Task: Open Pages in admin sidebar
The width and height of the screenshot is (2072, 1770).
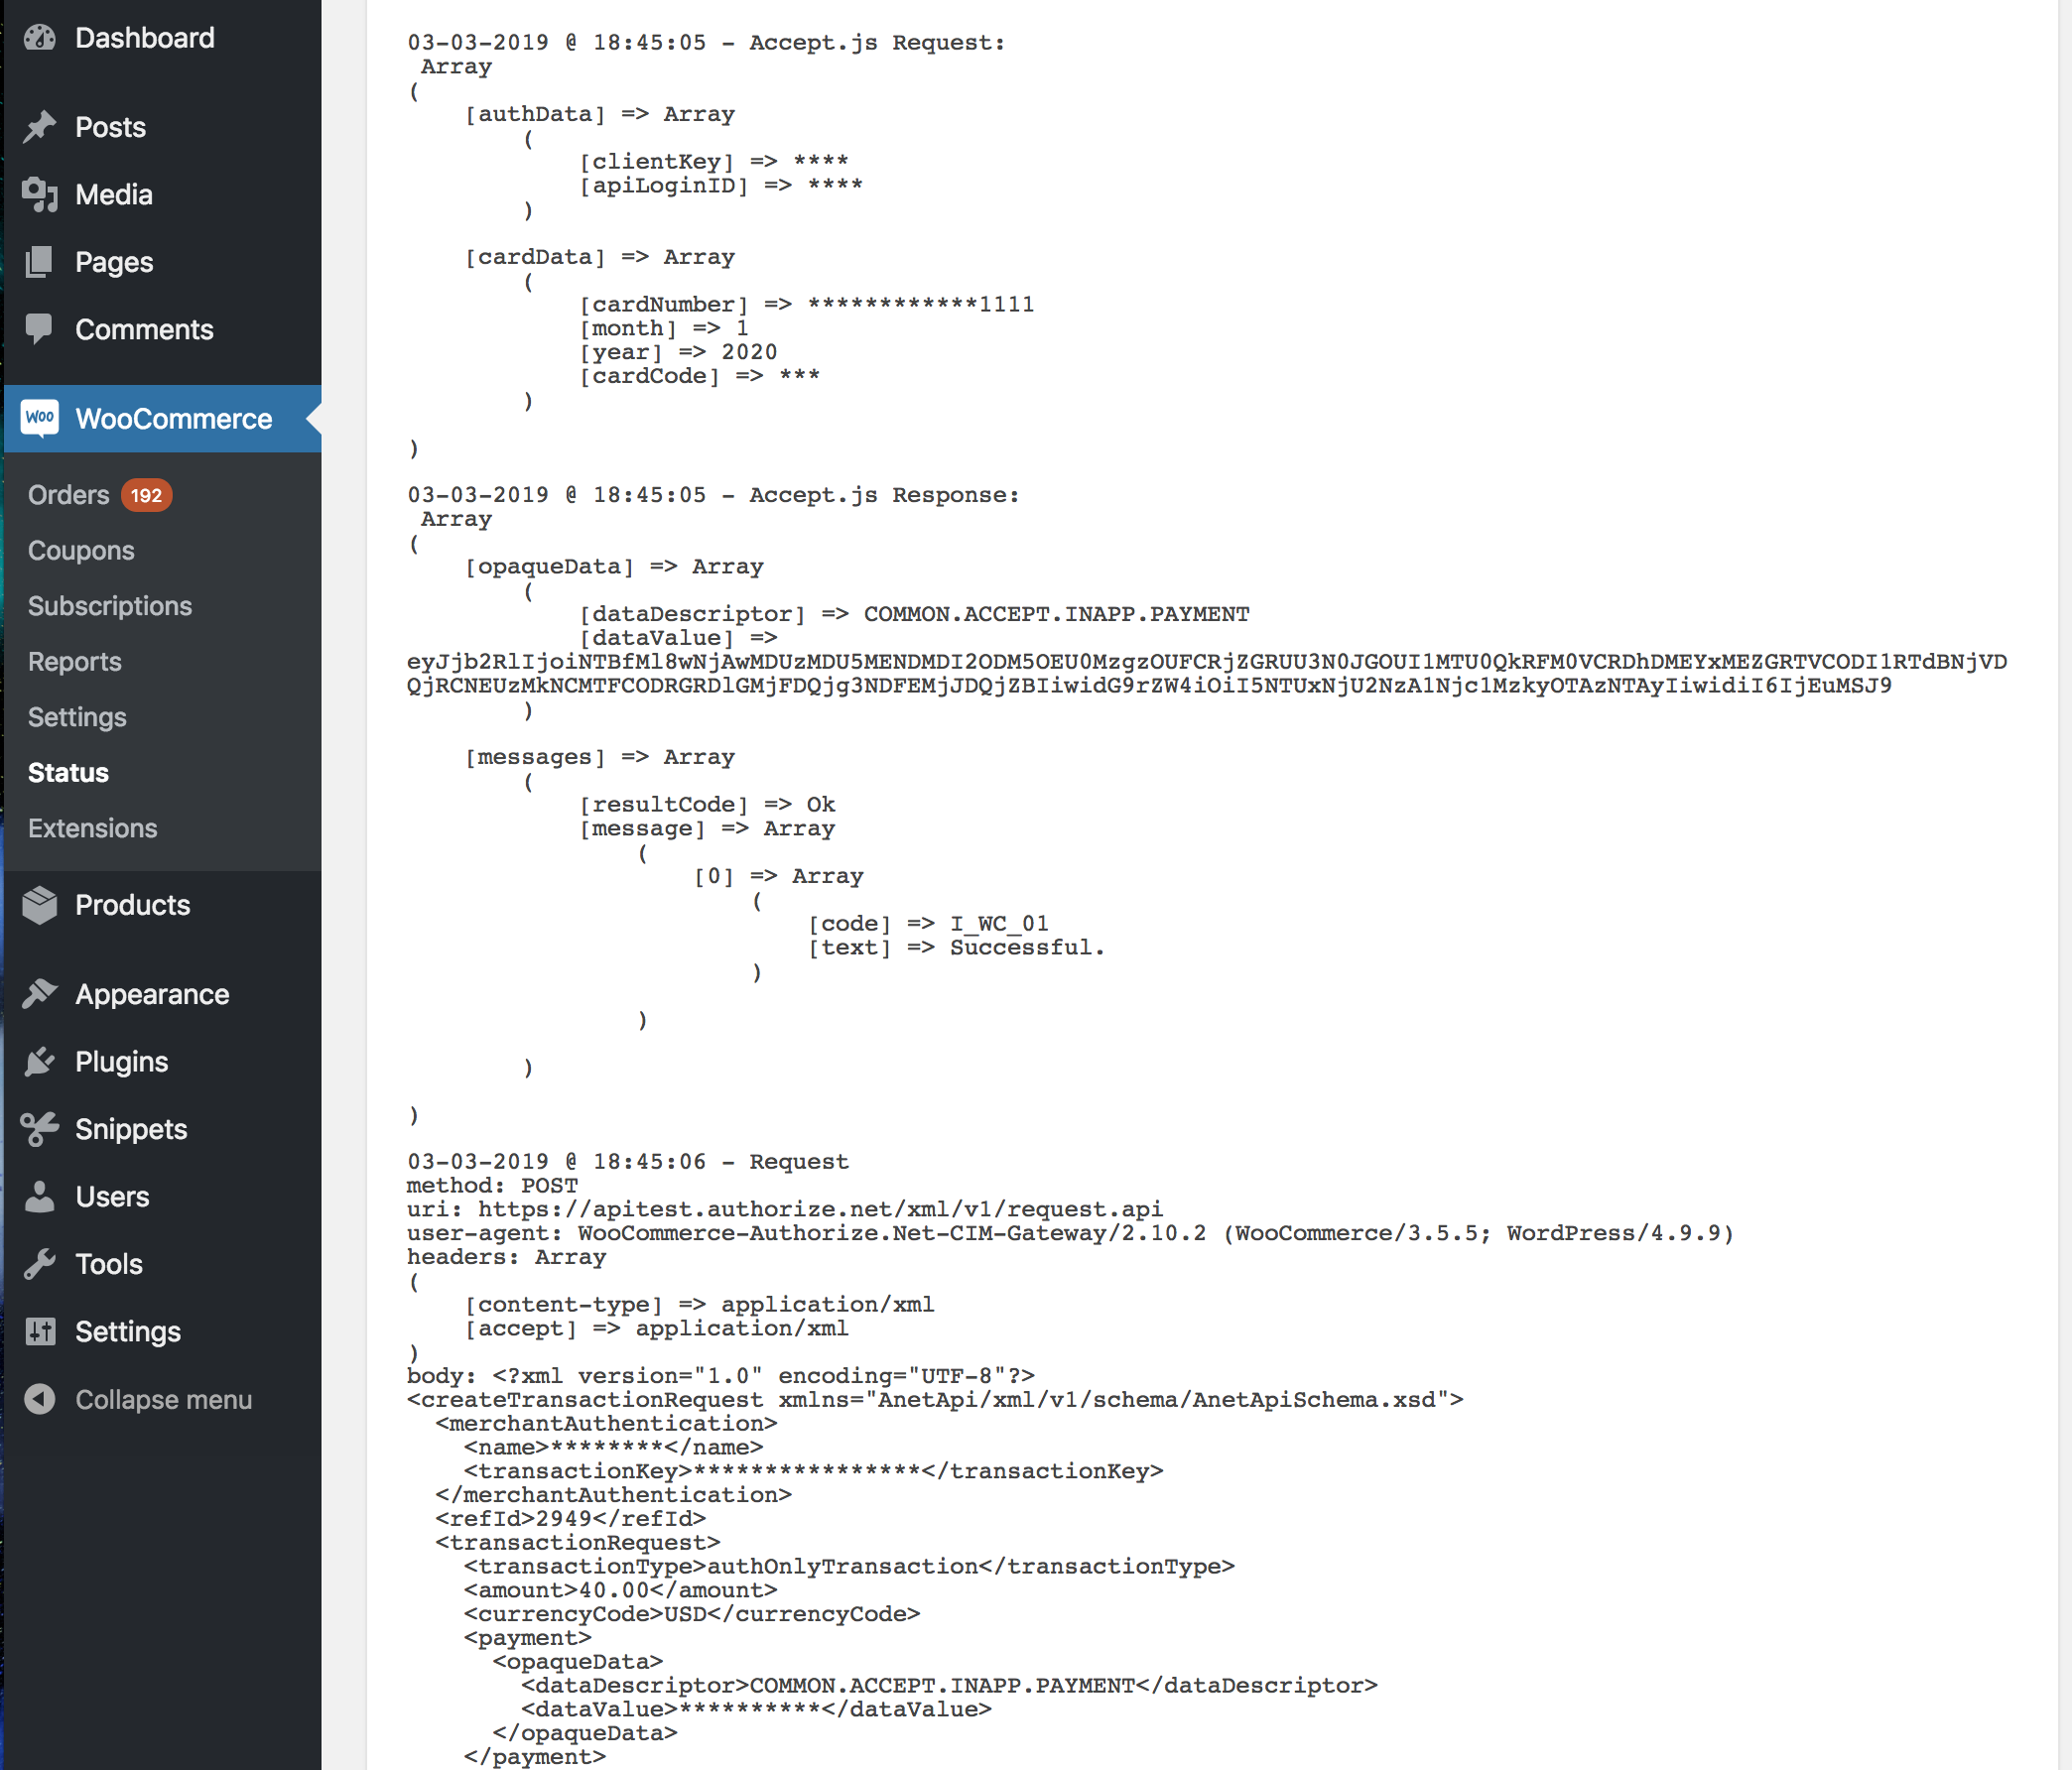Action: 114,262
